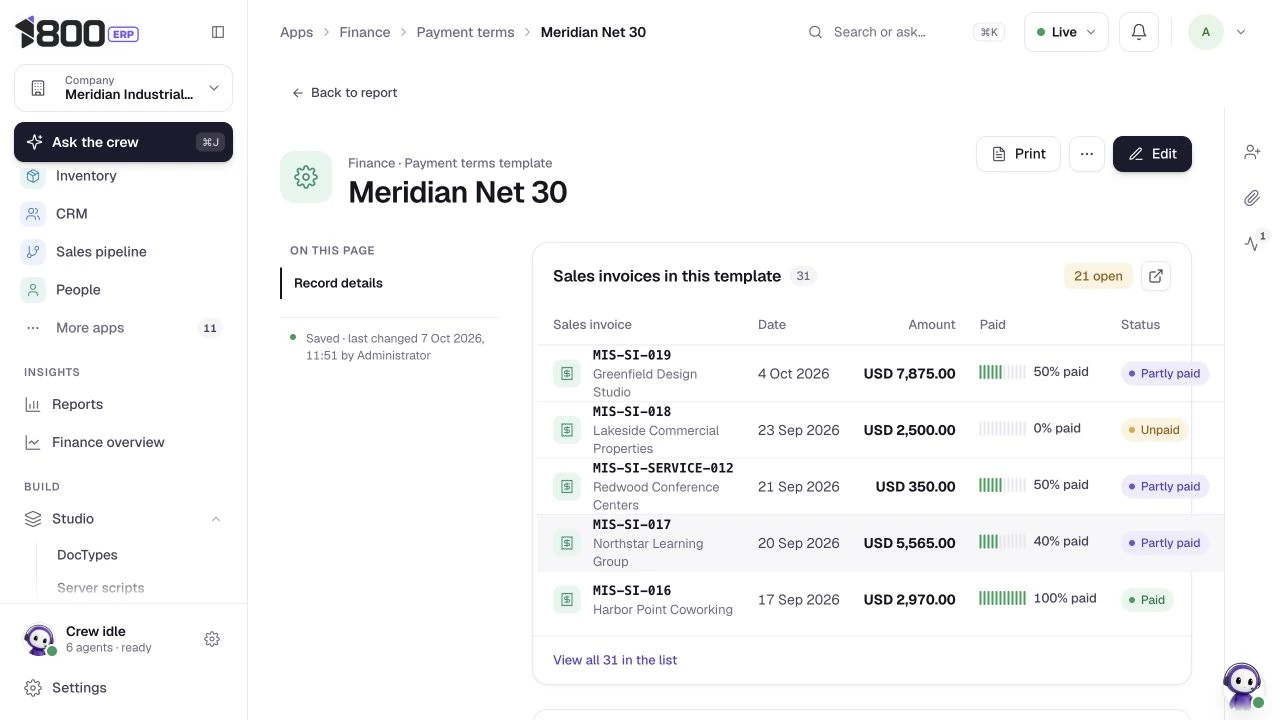
Task: Open sales invoices list in new view
Action: pyautogui.click(x=1156, y=276)
